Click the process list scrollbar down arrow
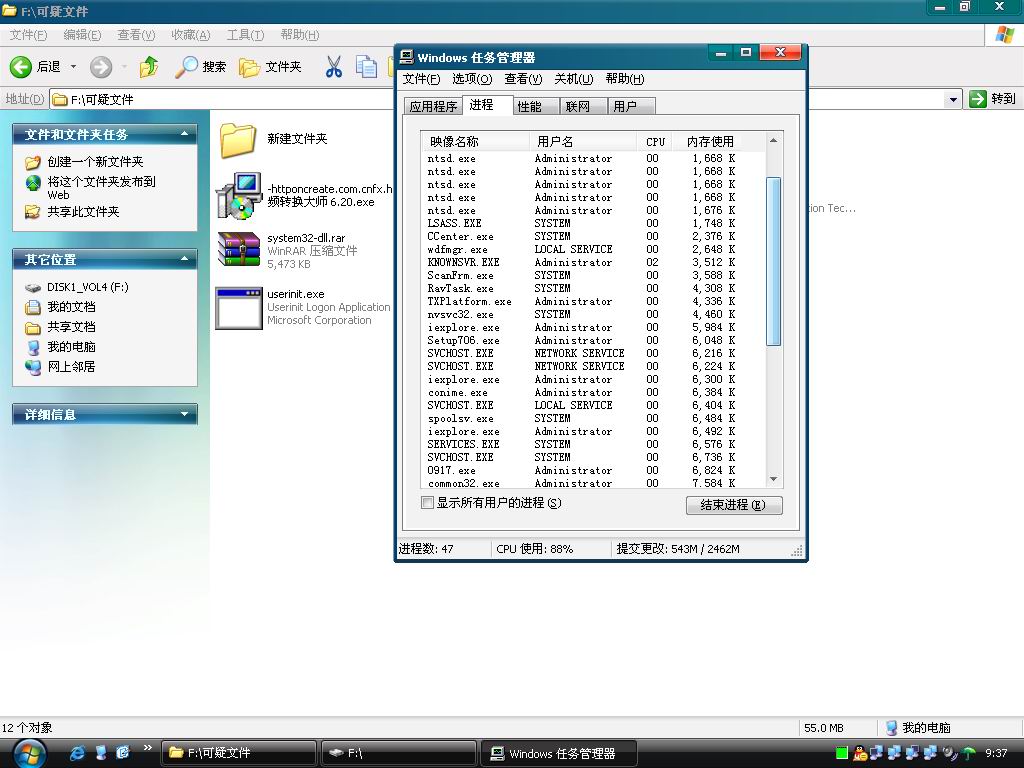1024x768 pixels. point(773,479)
